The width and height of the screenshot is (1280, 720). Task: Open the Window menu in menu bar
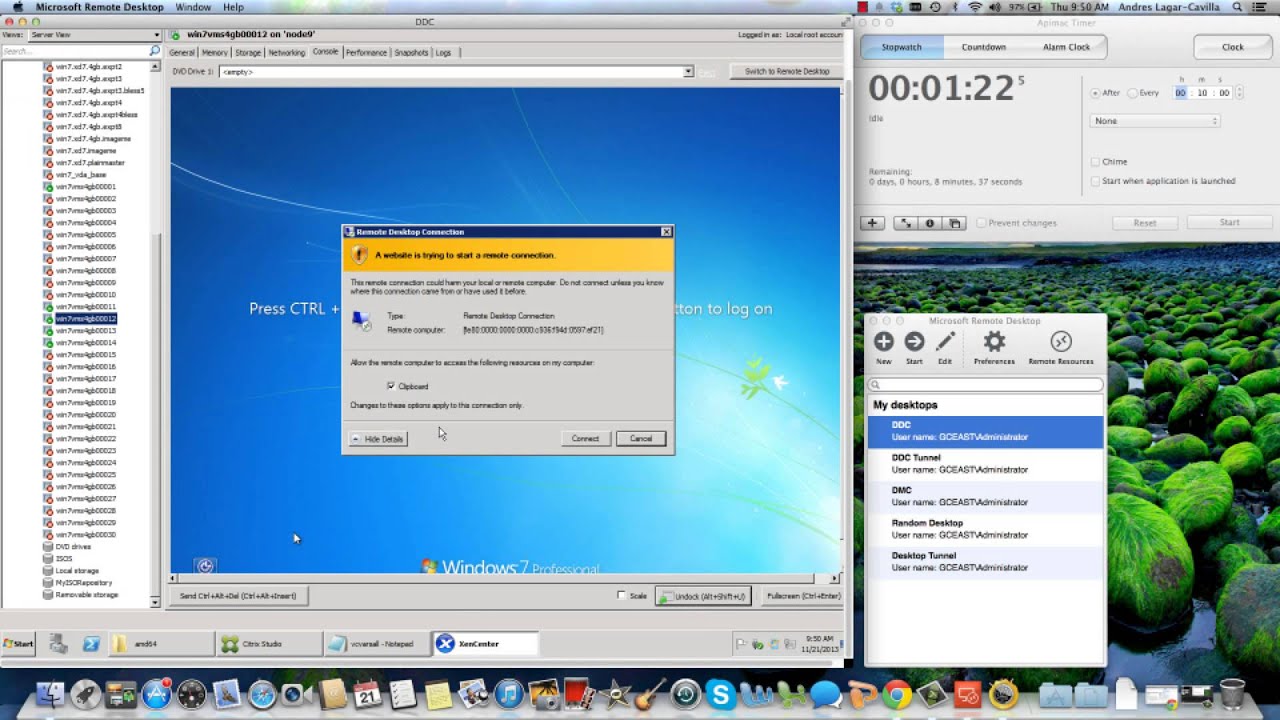pyautogui.click(x=193, y=7)
